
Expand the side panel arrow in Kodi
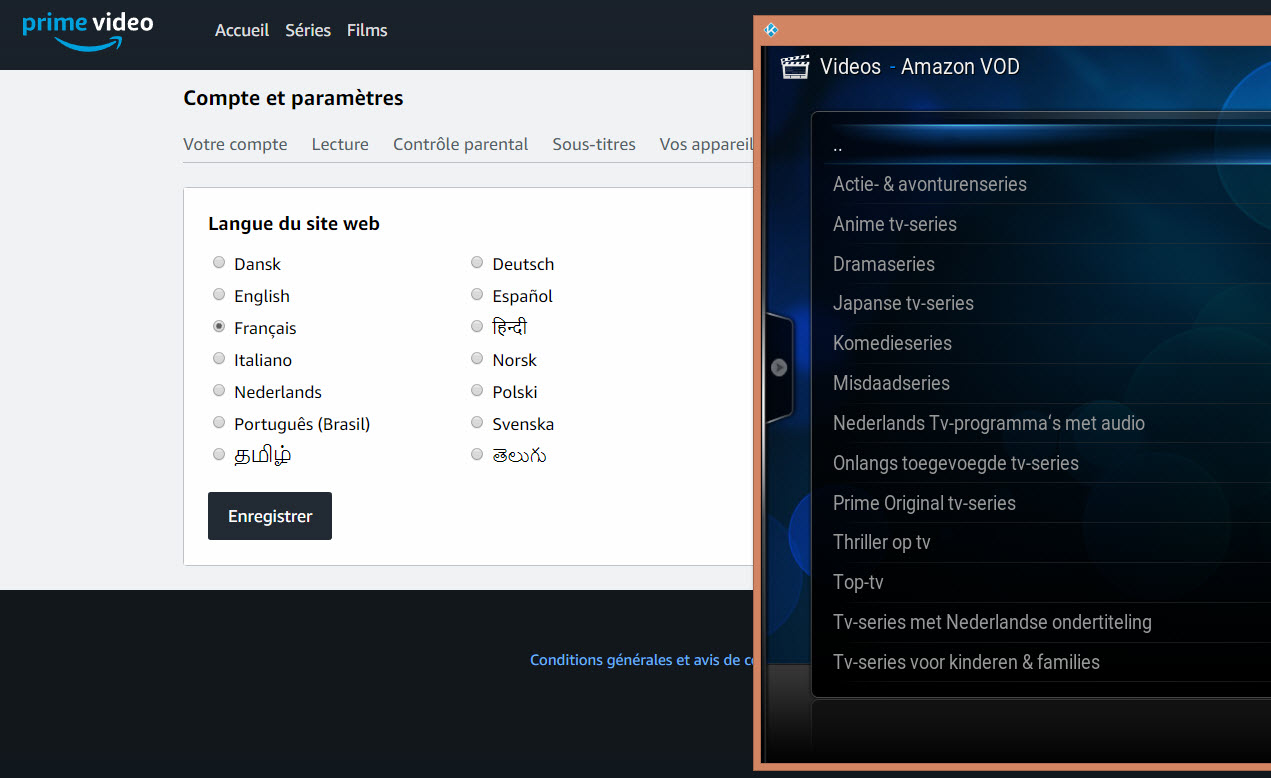point(779,367)
